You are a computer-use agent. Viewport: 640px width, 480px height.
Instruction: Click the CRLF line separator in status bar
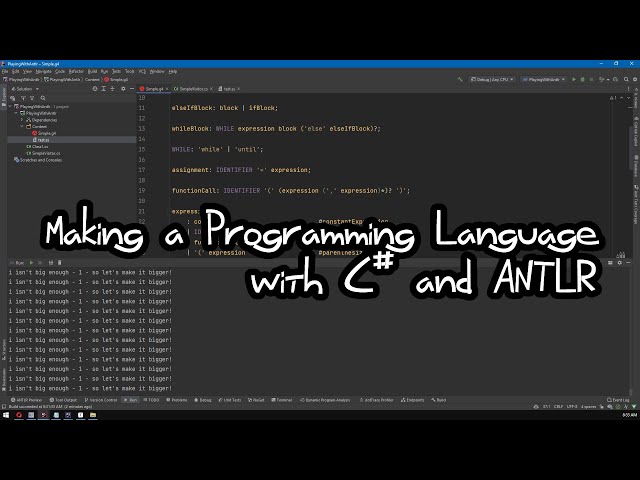[558, 407]
